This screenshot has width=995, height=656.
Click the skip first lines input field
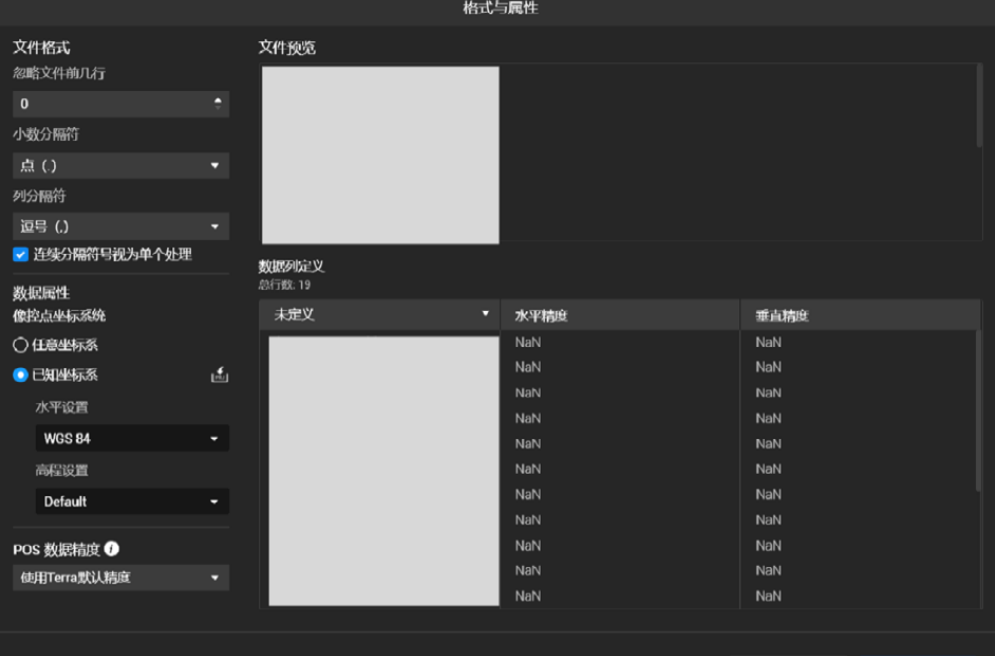121,103
